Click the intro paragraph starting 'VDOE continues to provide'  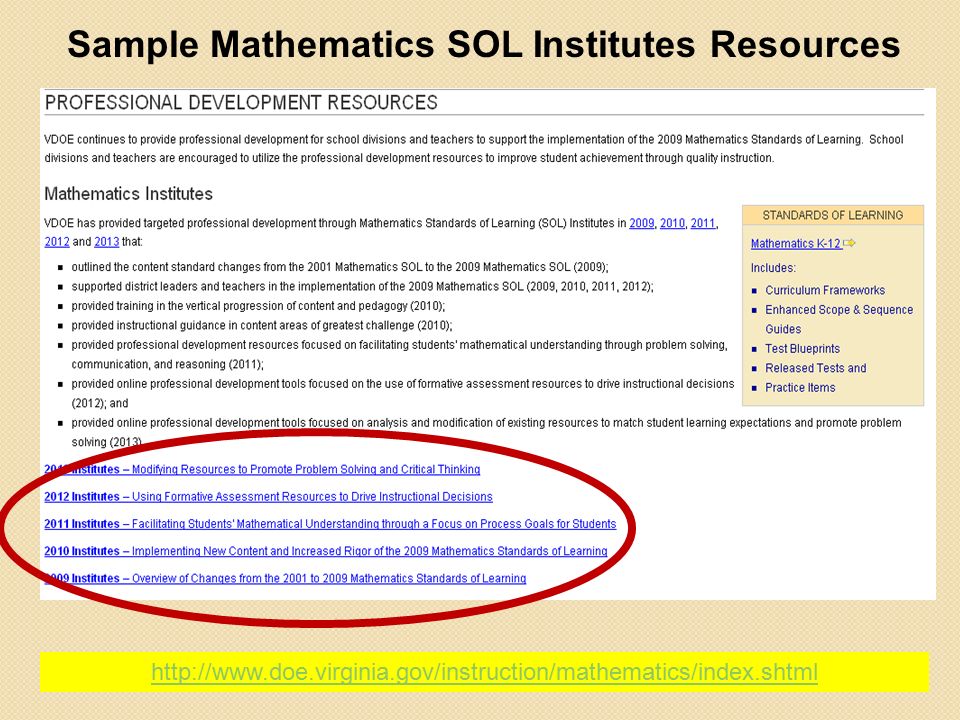(x=474, y=149)
